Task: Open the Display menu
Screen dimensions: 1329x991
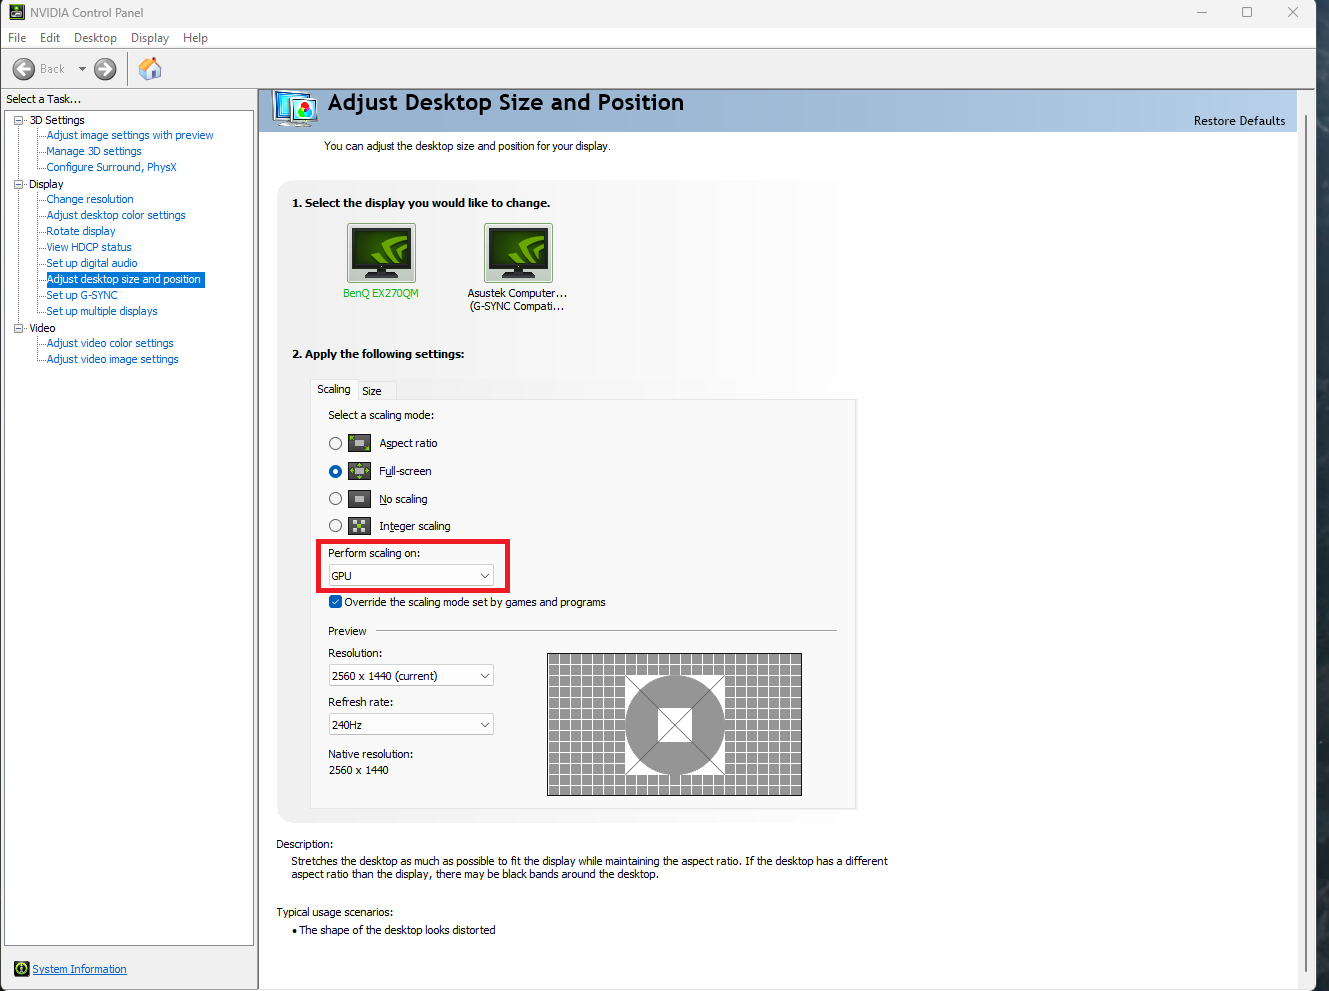Action: click(150, 38)
